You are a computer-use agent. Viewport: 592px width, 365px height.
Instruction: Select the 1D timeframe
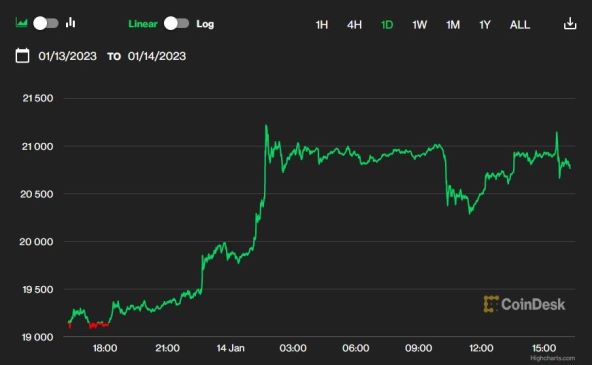tap(387, 25)
